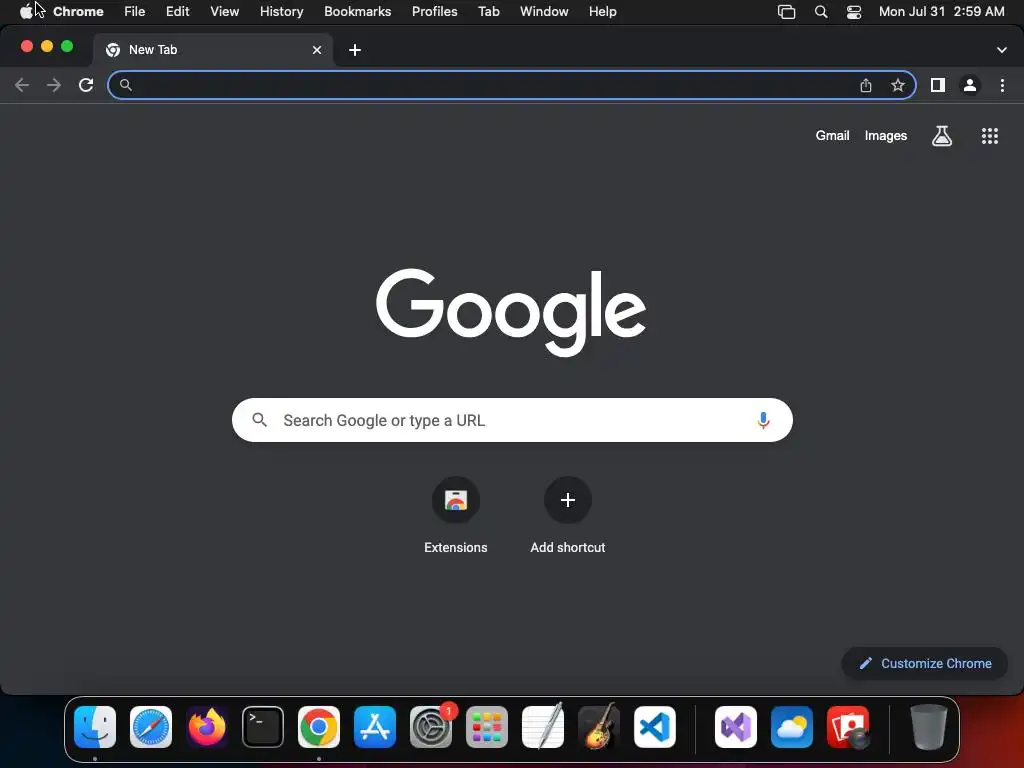Click the Customize Chrome button
This screenshot has height=768, width=1024.
[x=925, y=664]
